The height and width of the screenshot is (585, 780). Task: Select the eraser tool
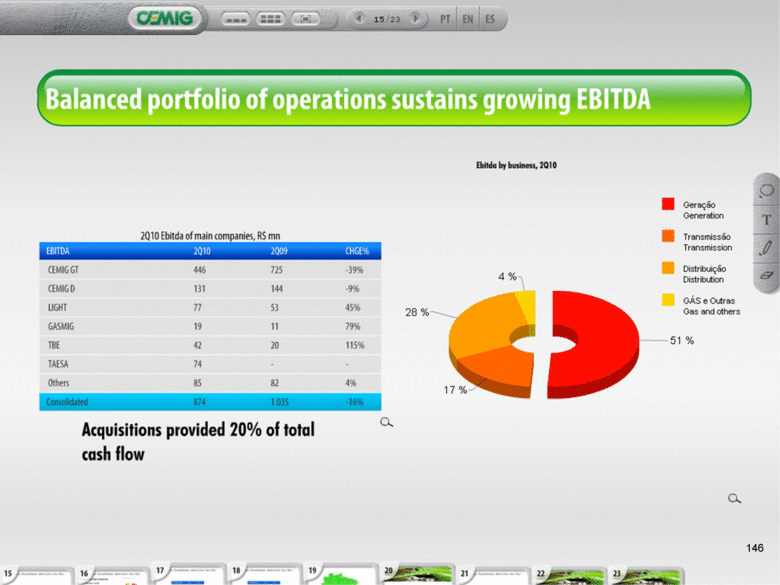[767, 275]
